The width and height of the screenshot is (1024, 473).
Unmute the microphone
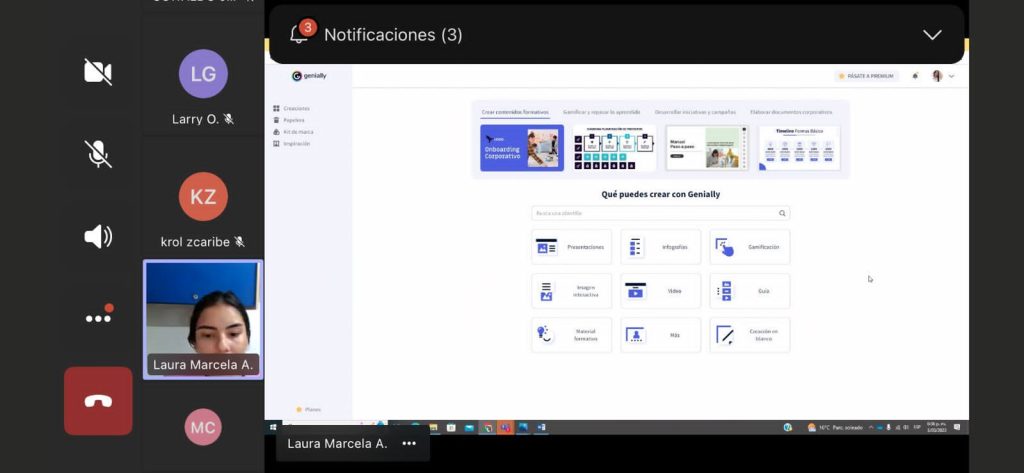coord(98,154)
